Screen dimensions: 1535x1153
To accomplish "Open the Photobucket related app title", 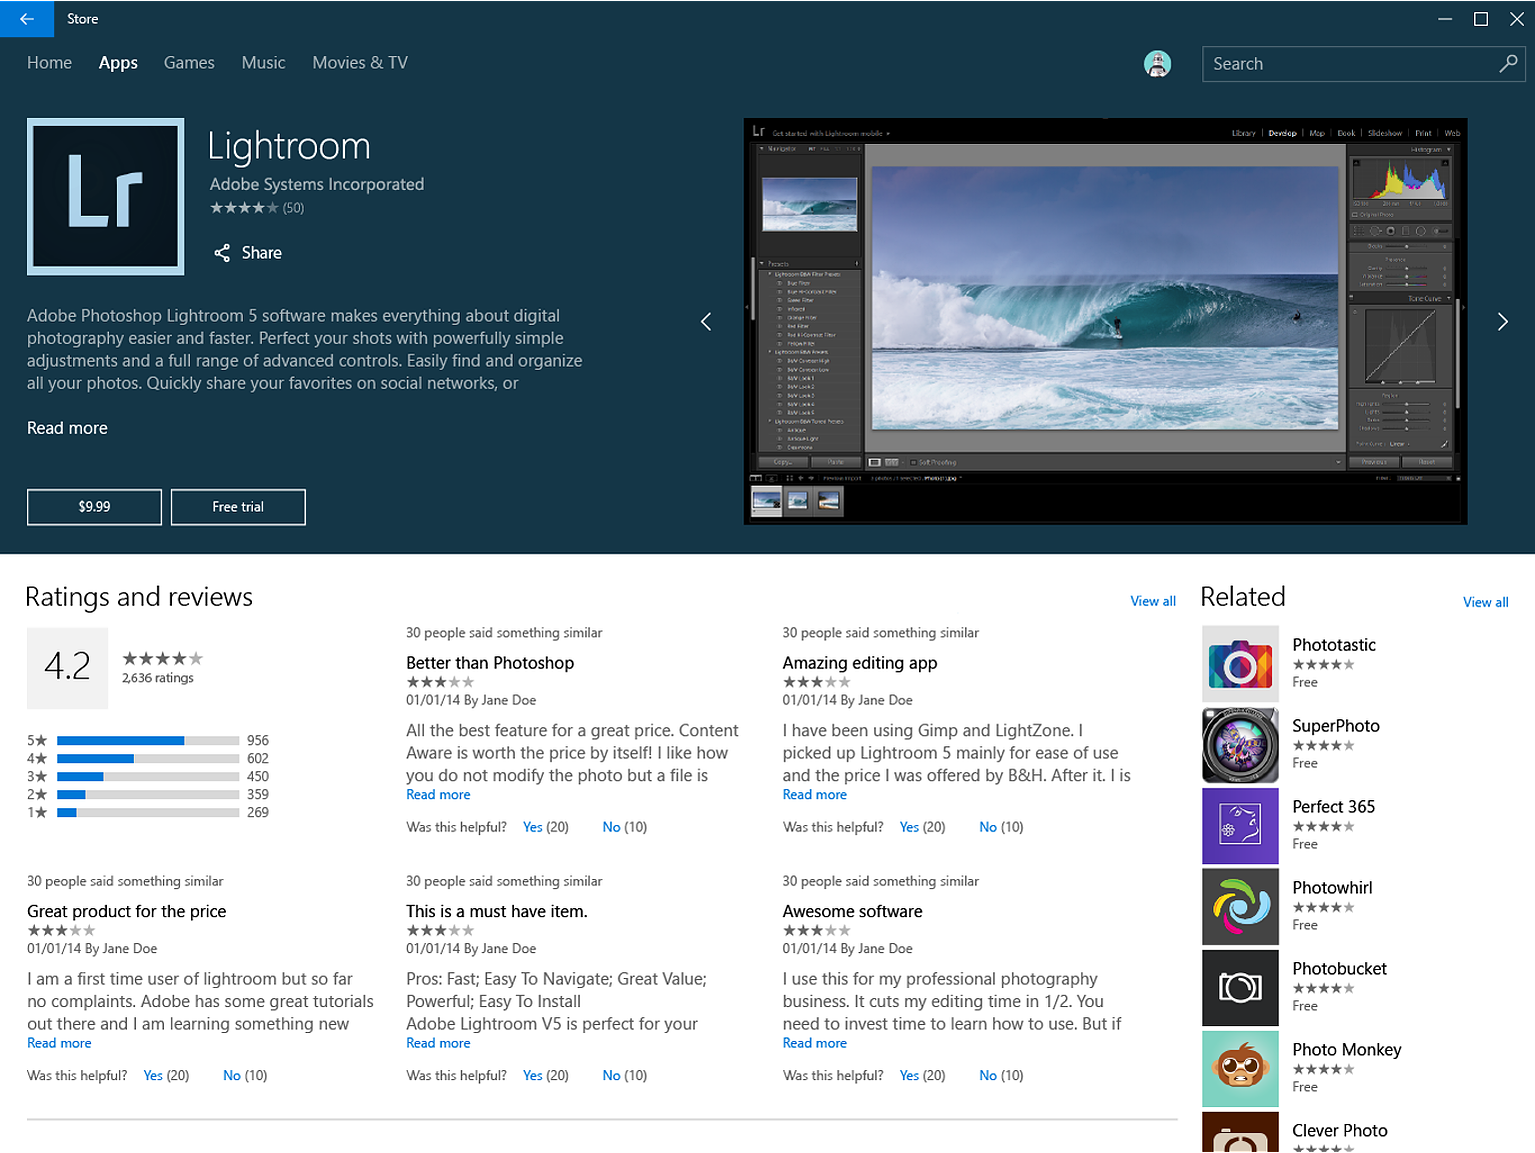I will [x=1339, y=969].
